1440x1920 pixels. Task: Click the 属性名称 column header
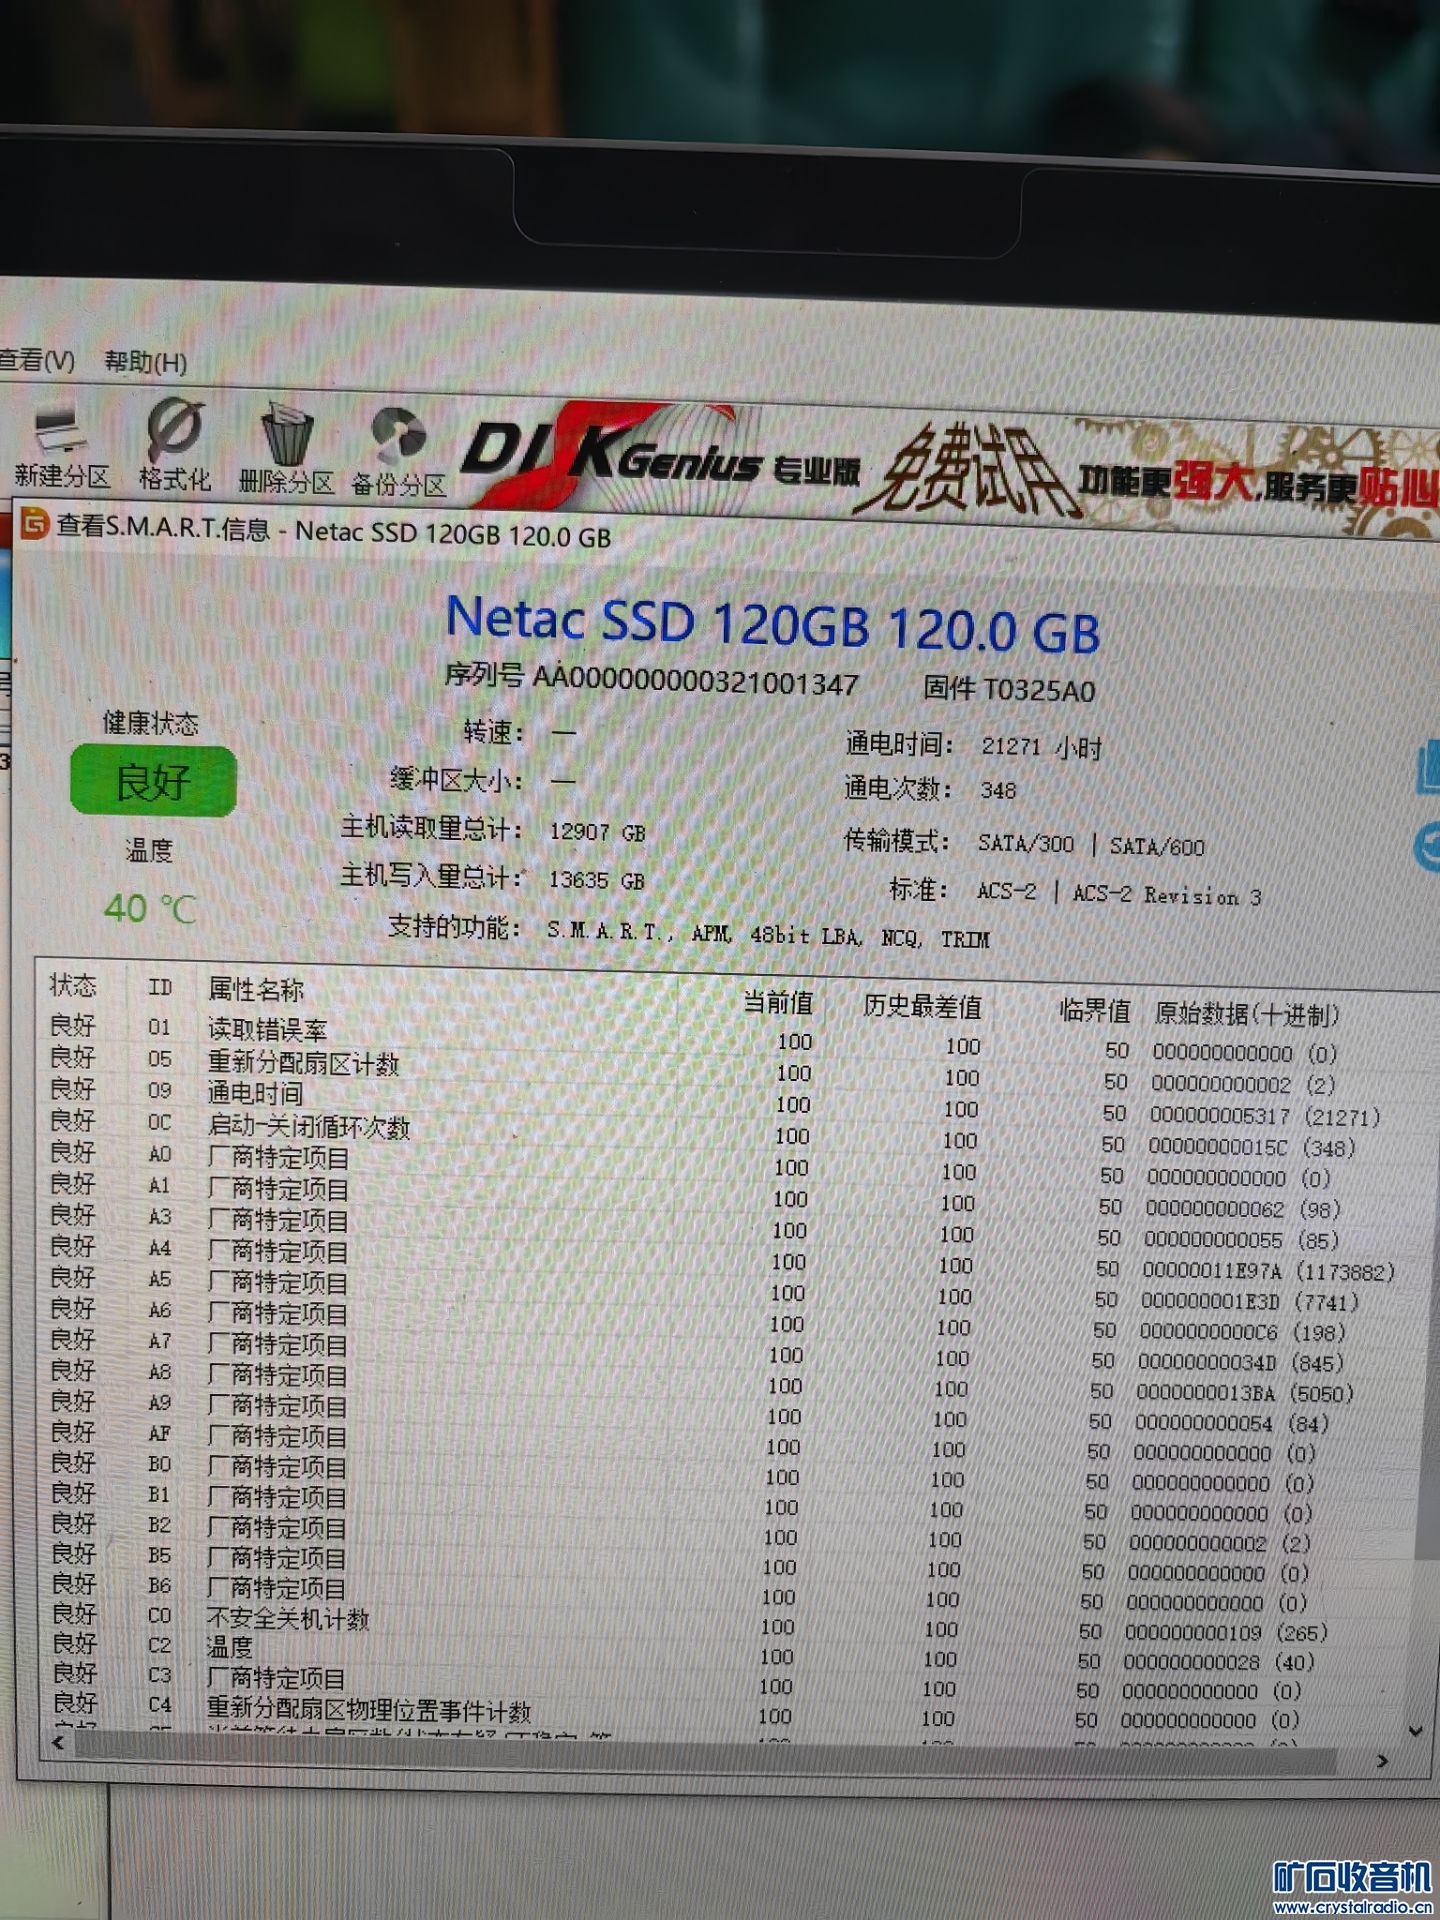point(256,989)
